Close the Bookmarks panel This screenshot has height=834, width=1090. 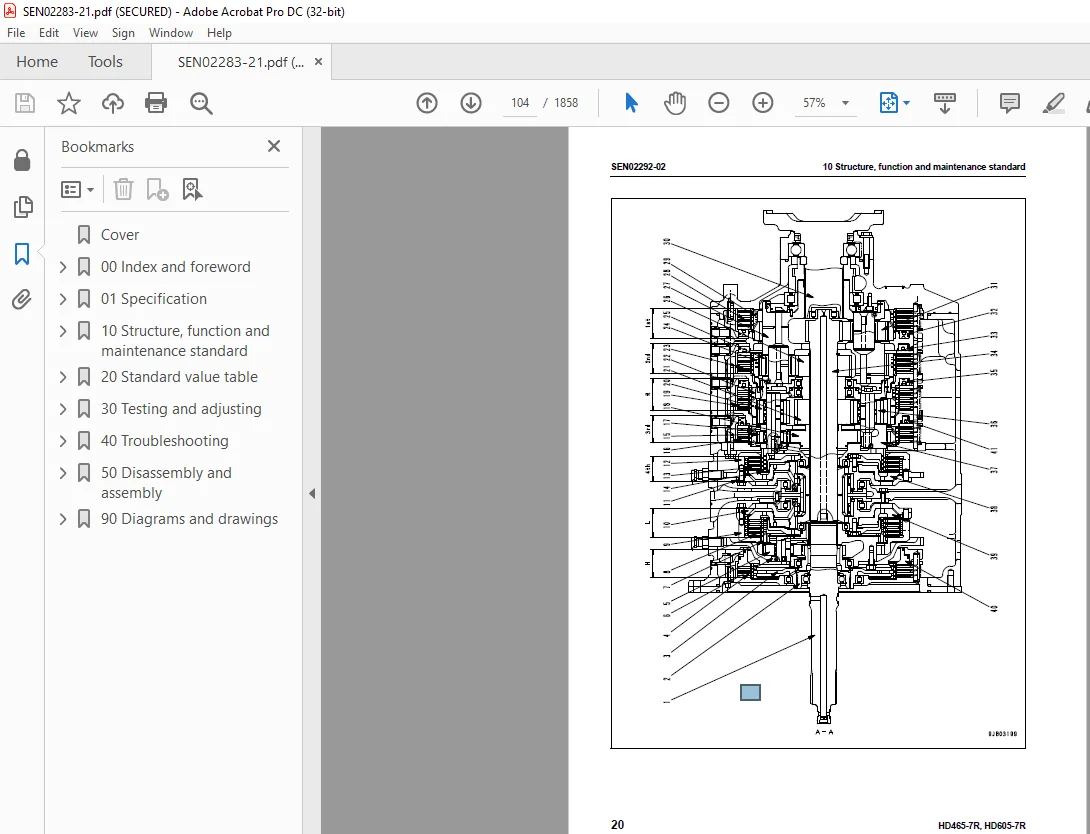[x=274, y=146]
